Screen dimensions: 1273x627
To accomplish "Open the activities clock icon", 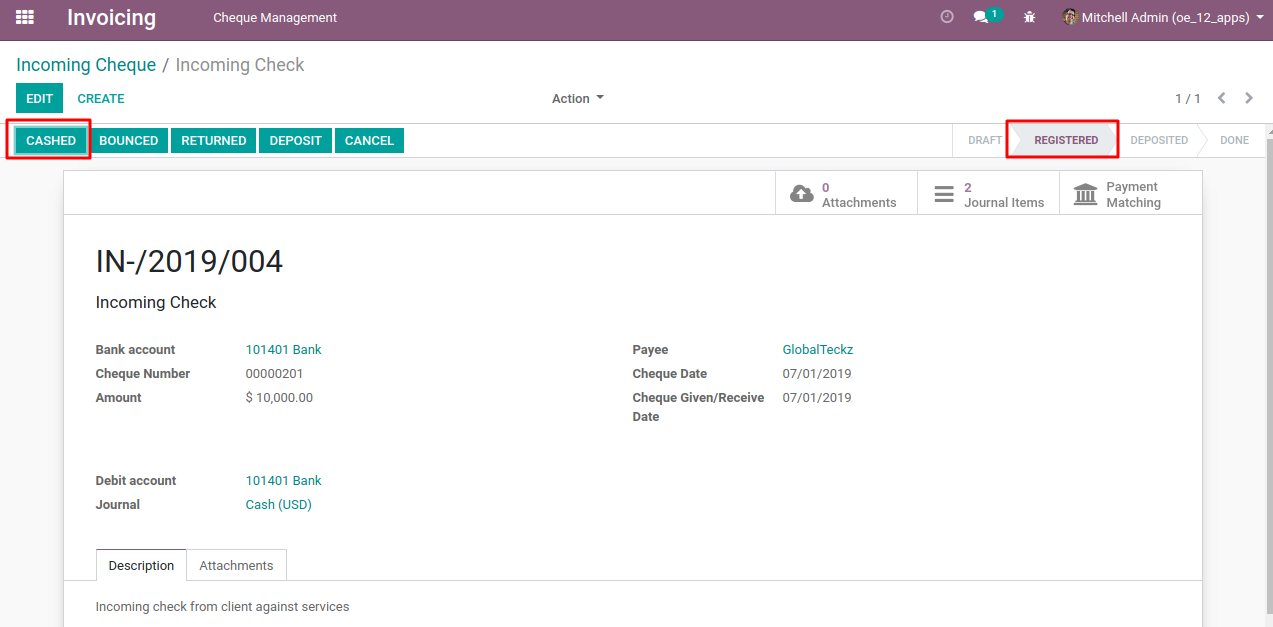I will pos(947,17).
